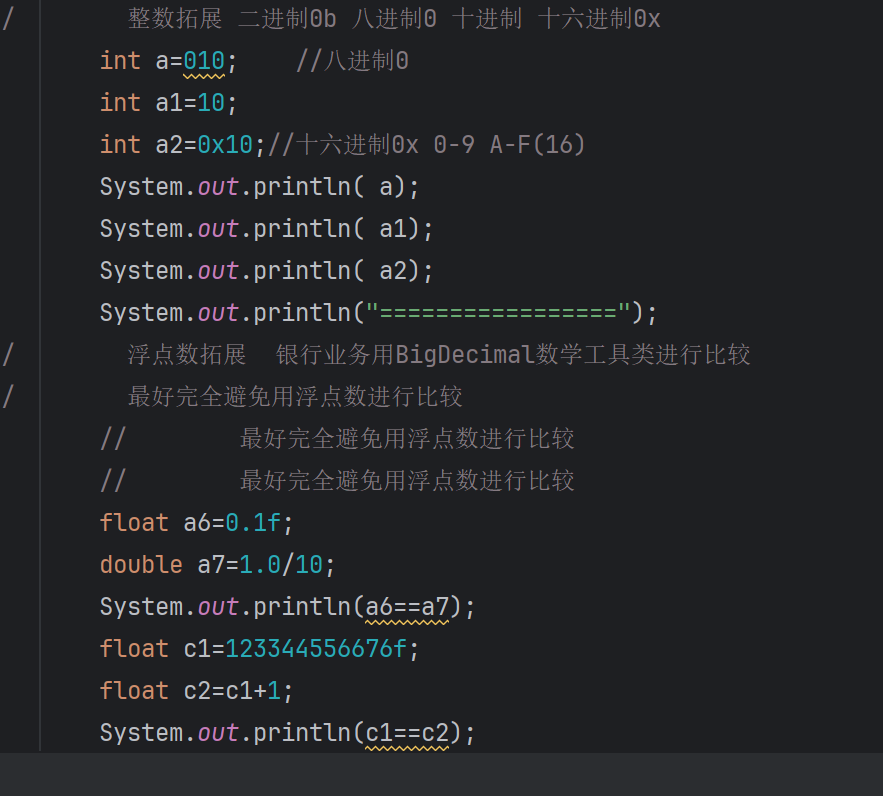Click the hexadecimal literal 0x10
Screen dimensions: 883x796
[225, 145]
